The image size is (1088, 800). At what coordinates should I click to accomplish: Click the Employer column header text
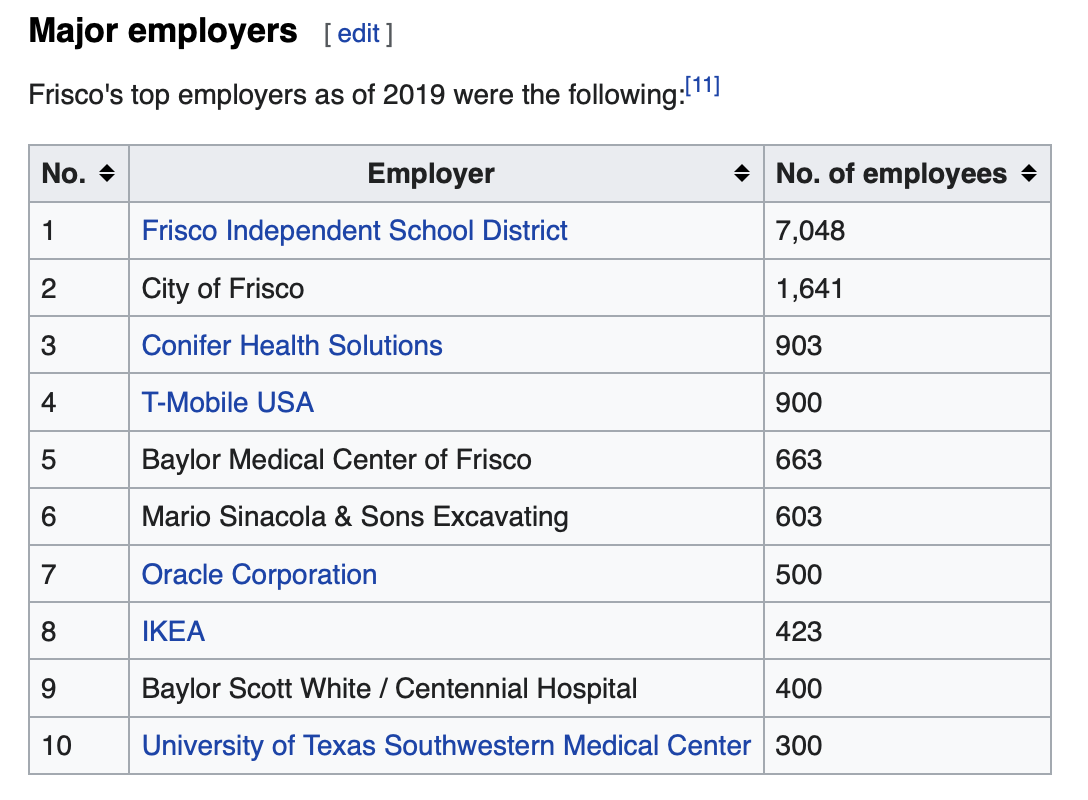tap(431, 173)
